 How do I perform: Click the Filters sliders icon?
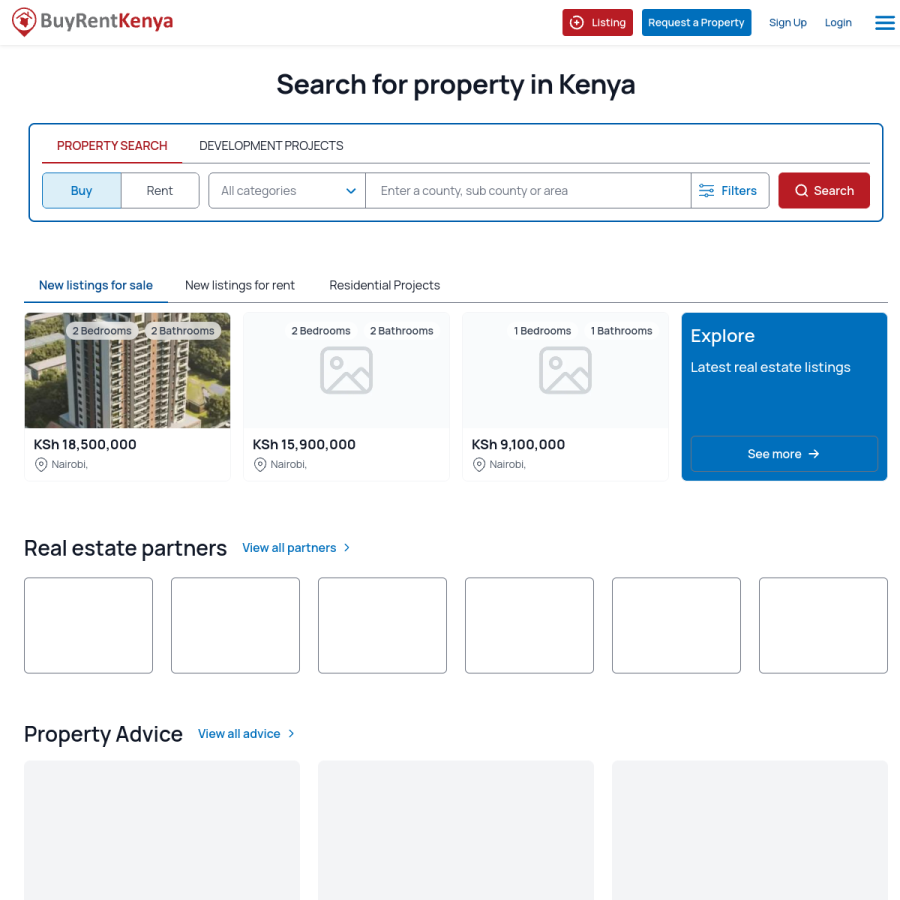pyautogui.click(x=706, y=191)
